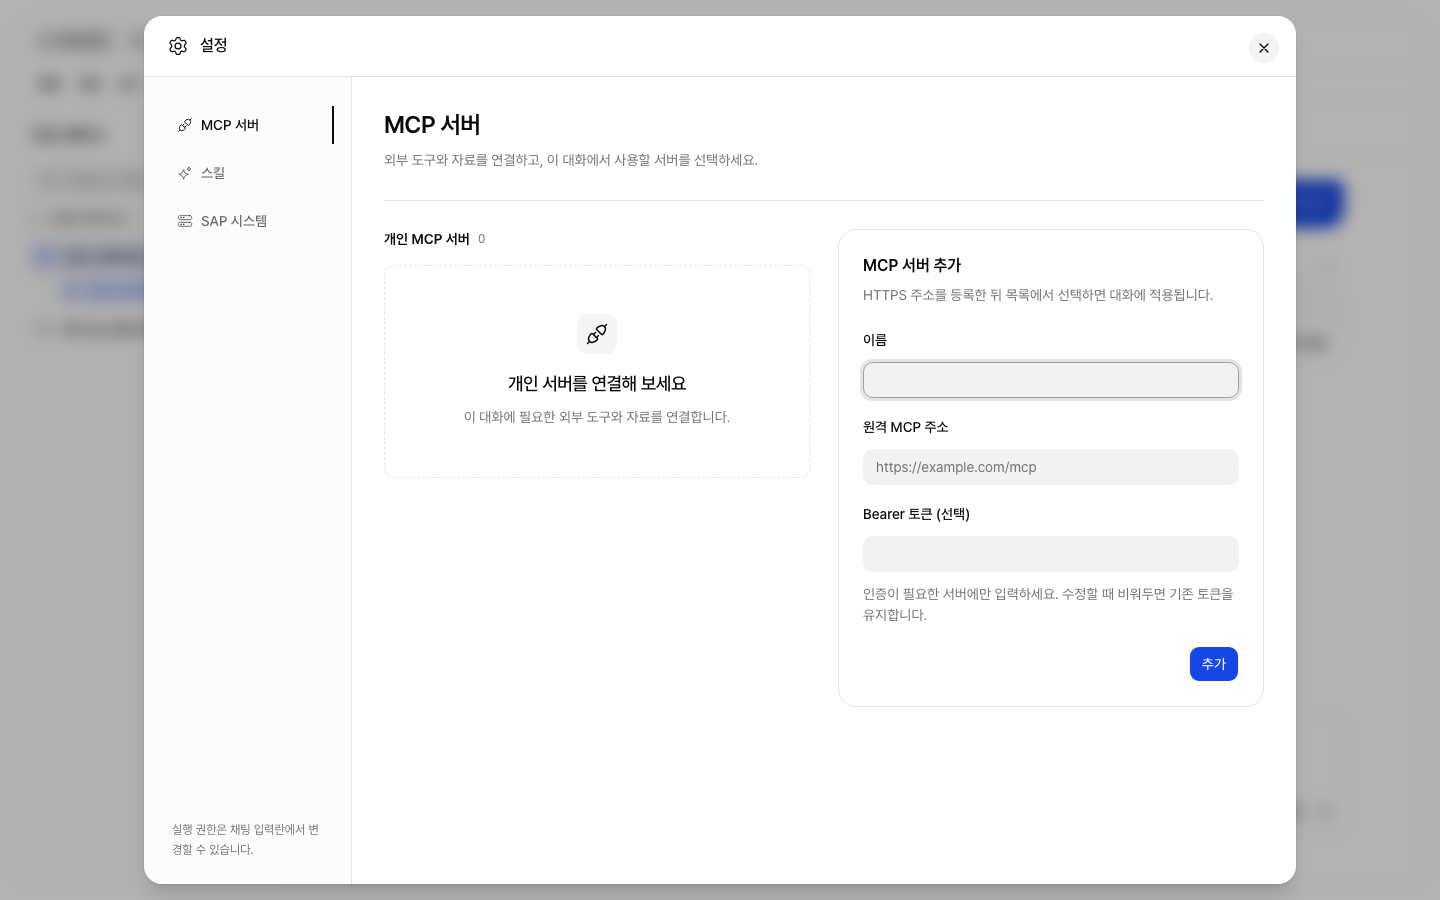Click the 'MCP 서버 추가' form title
This screenshot has height=900, width=1440.
(912, 265)
